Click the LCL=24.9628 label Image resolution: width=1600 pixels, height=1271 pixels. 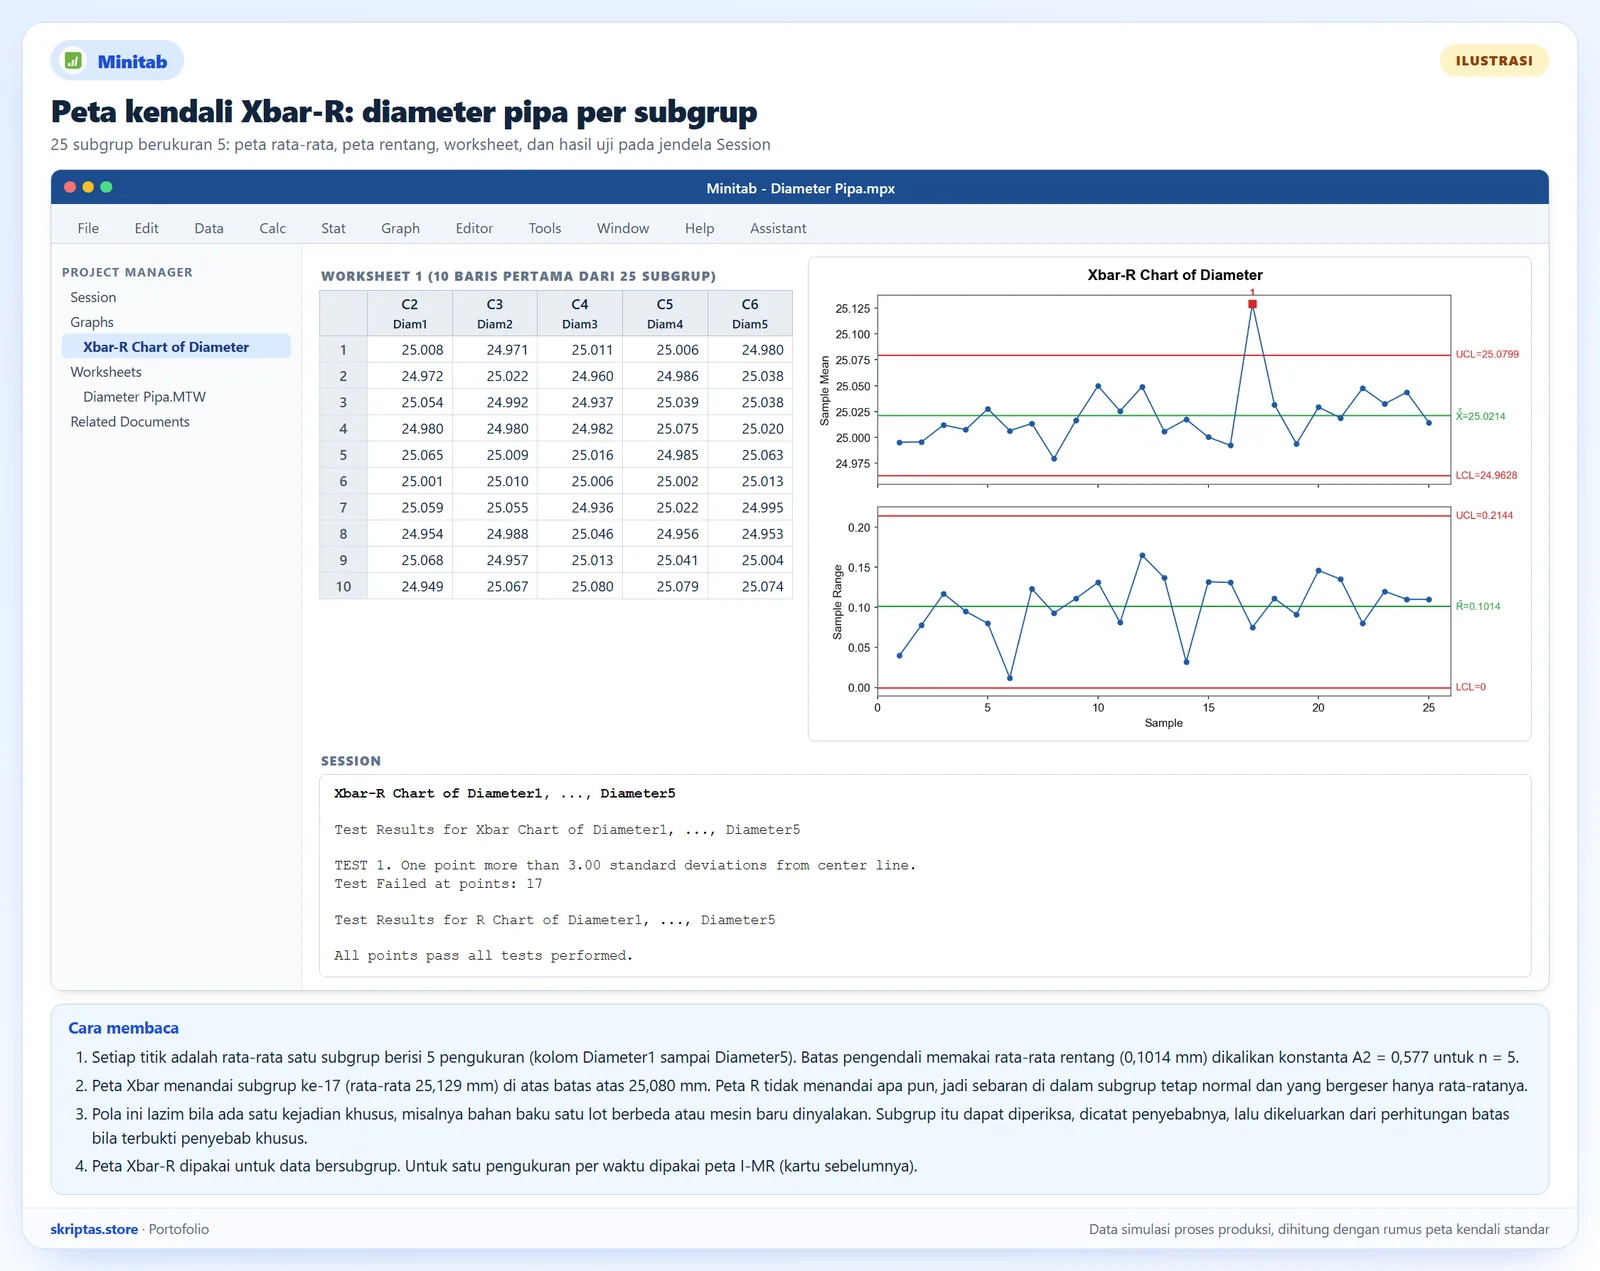pos(1486,475)
